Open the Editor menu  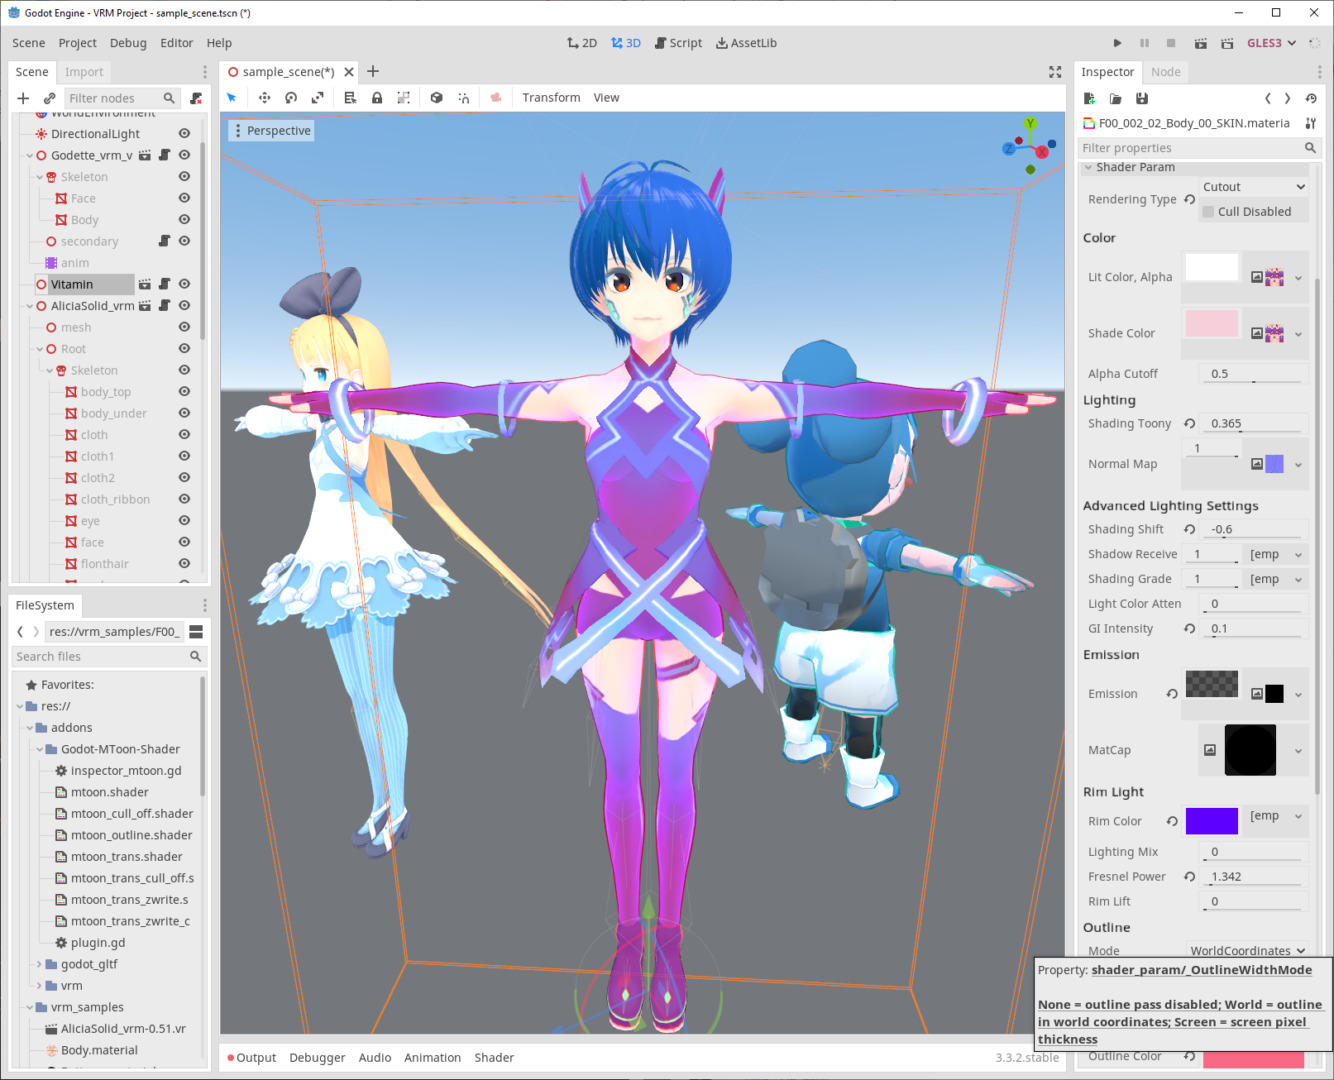176,43
